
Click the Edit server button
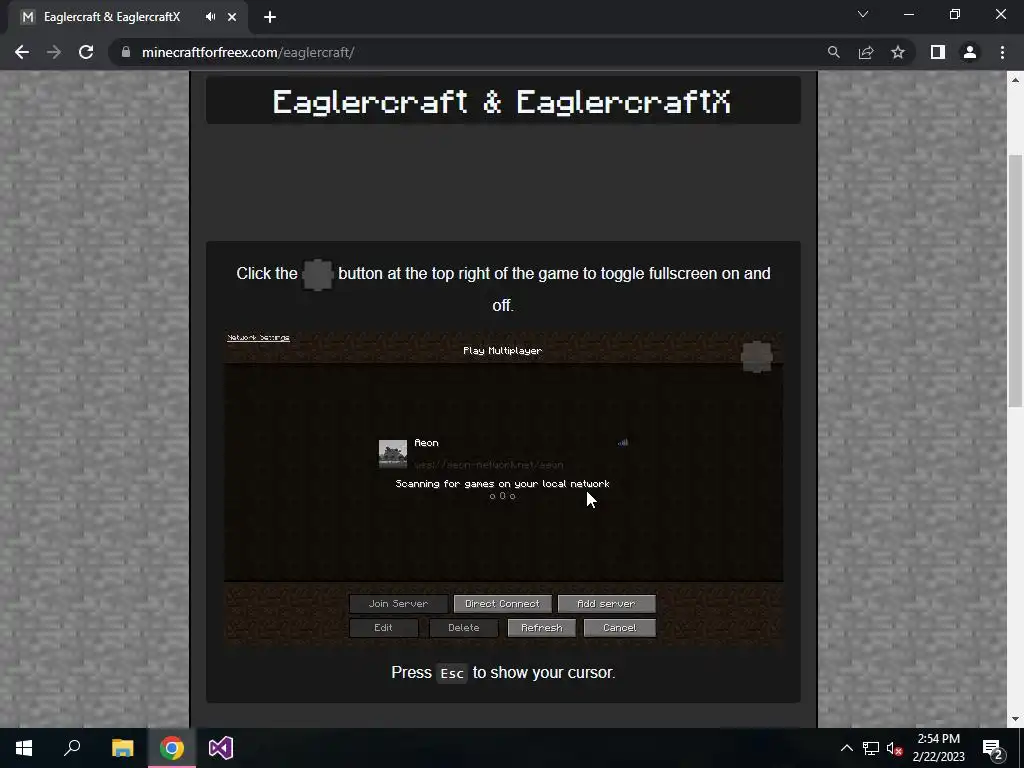pyautogui.click(x=383, y=628)
